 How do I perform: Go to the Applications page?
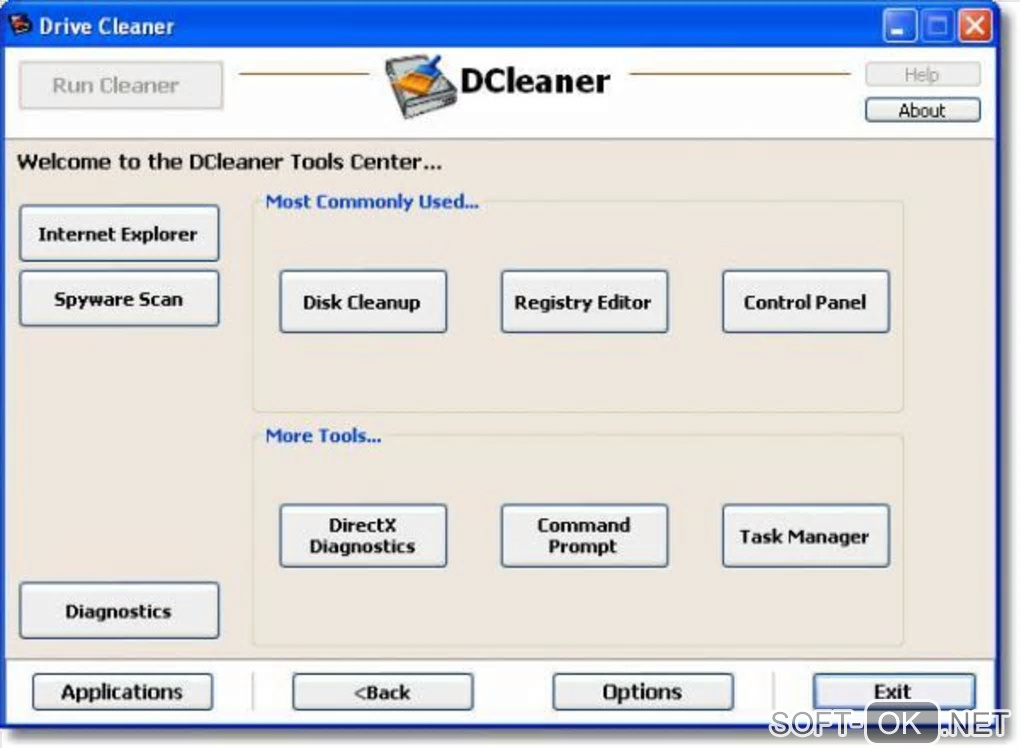click(x=122, y=691)
